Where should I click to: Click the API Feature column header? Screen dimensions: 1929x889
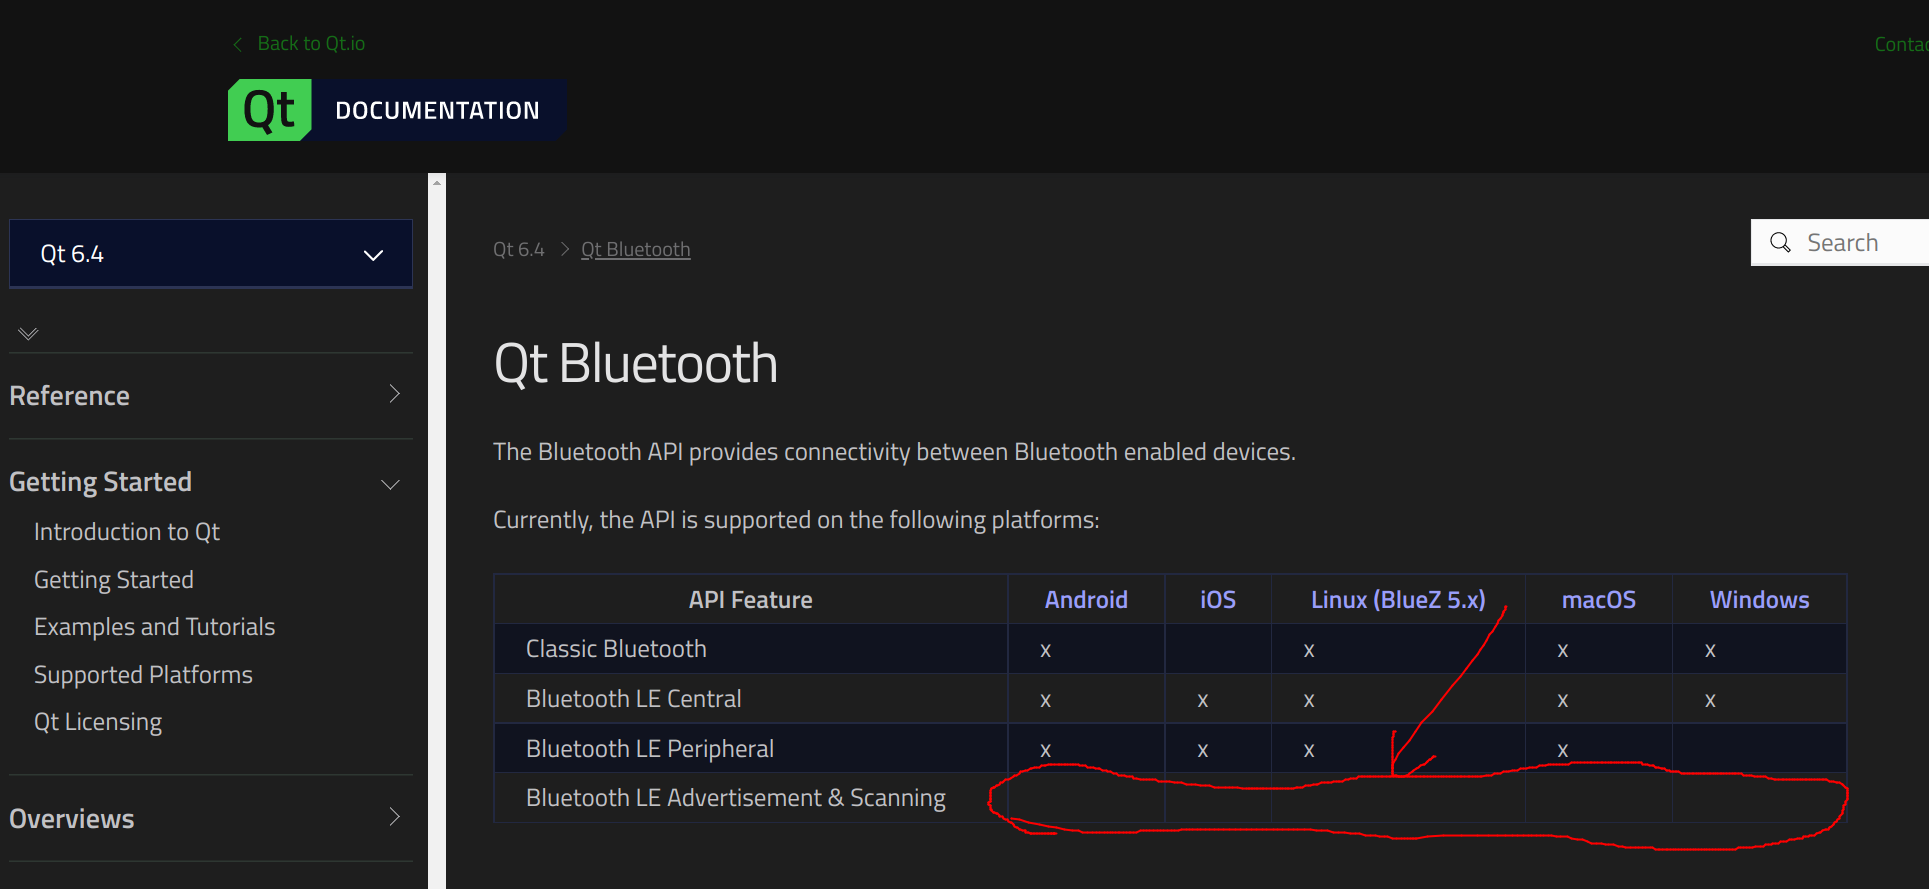751,600
